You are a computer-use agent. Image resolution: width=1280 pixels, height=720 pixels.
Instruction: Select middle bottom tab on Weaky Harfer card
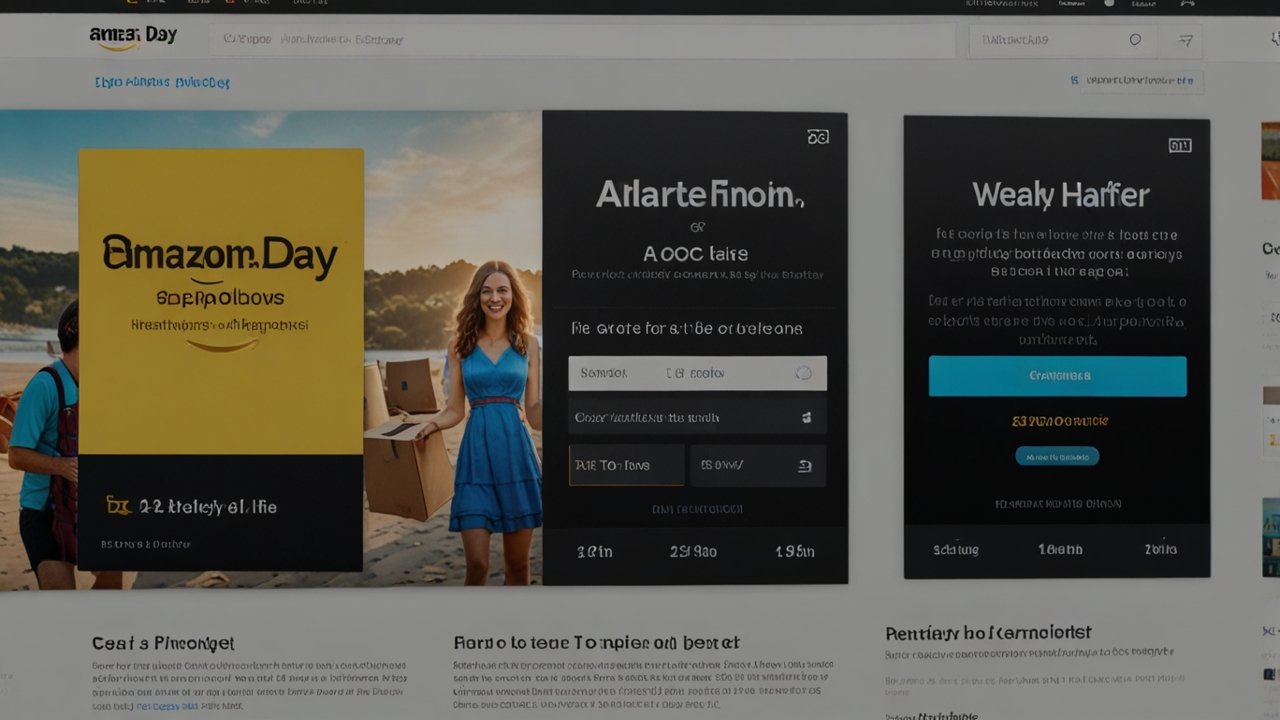click(1059, 549)
